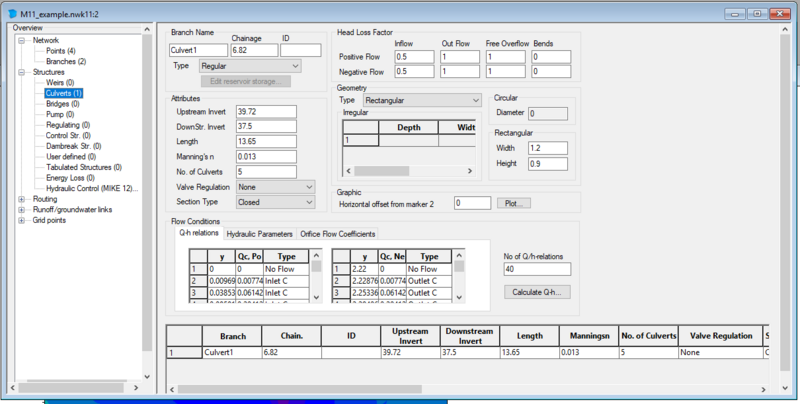Click the No of Q/h-relations field
800x404 pixels.
pos(537,269)
